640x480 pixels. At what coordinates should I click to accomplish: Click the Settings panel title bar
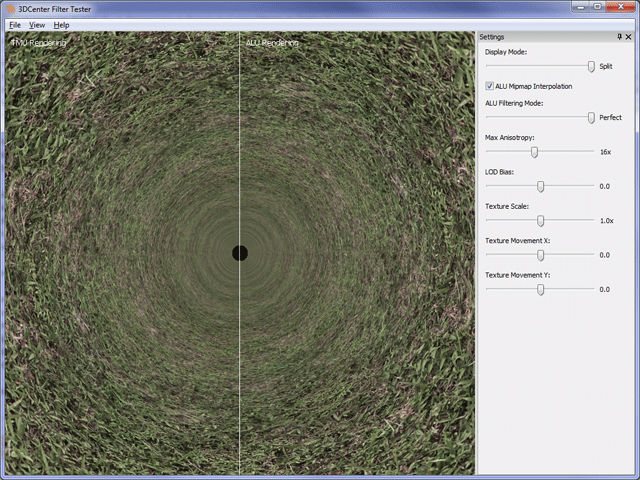pyautogui.click(x=545, y=37)
